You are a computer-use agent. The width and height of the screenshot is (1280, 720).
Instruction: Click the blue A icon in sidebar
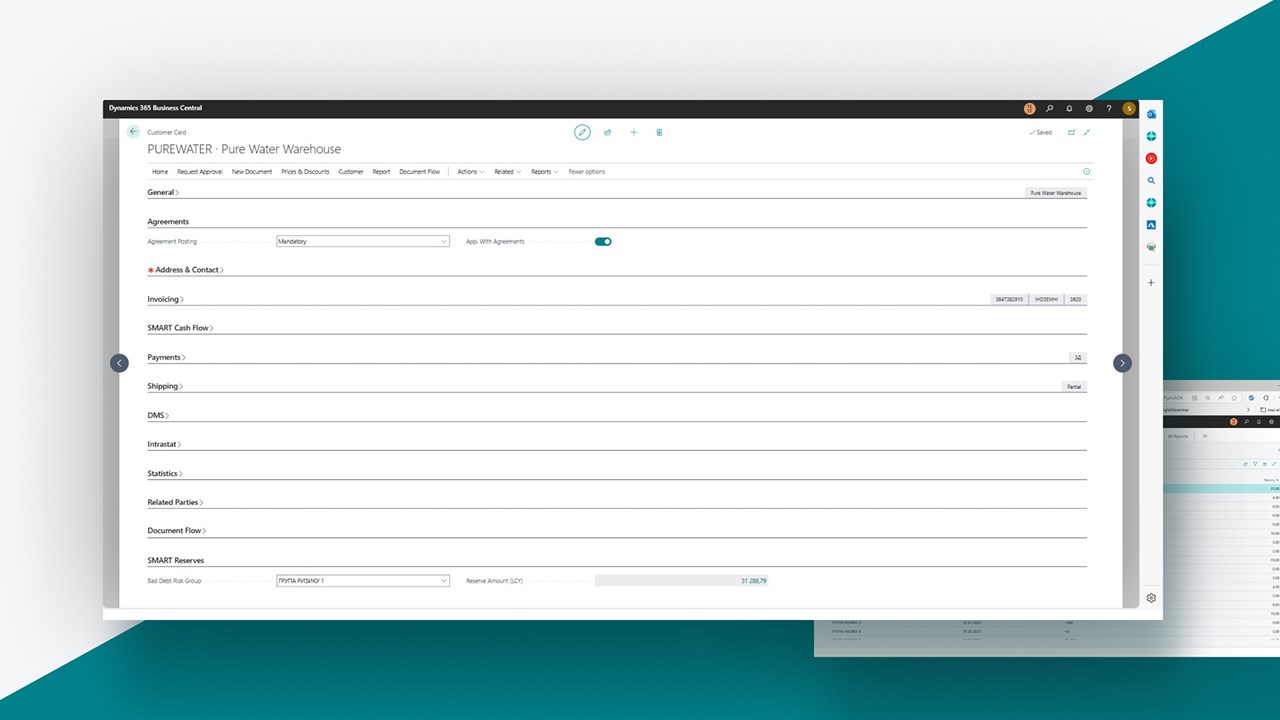click(x=1151, y=225)
